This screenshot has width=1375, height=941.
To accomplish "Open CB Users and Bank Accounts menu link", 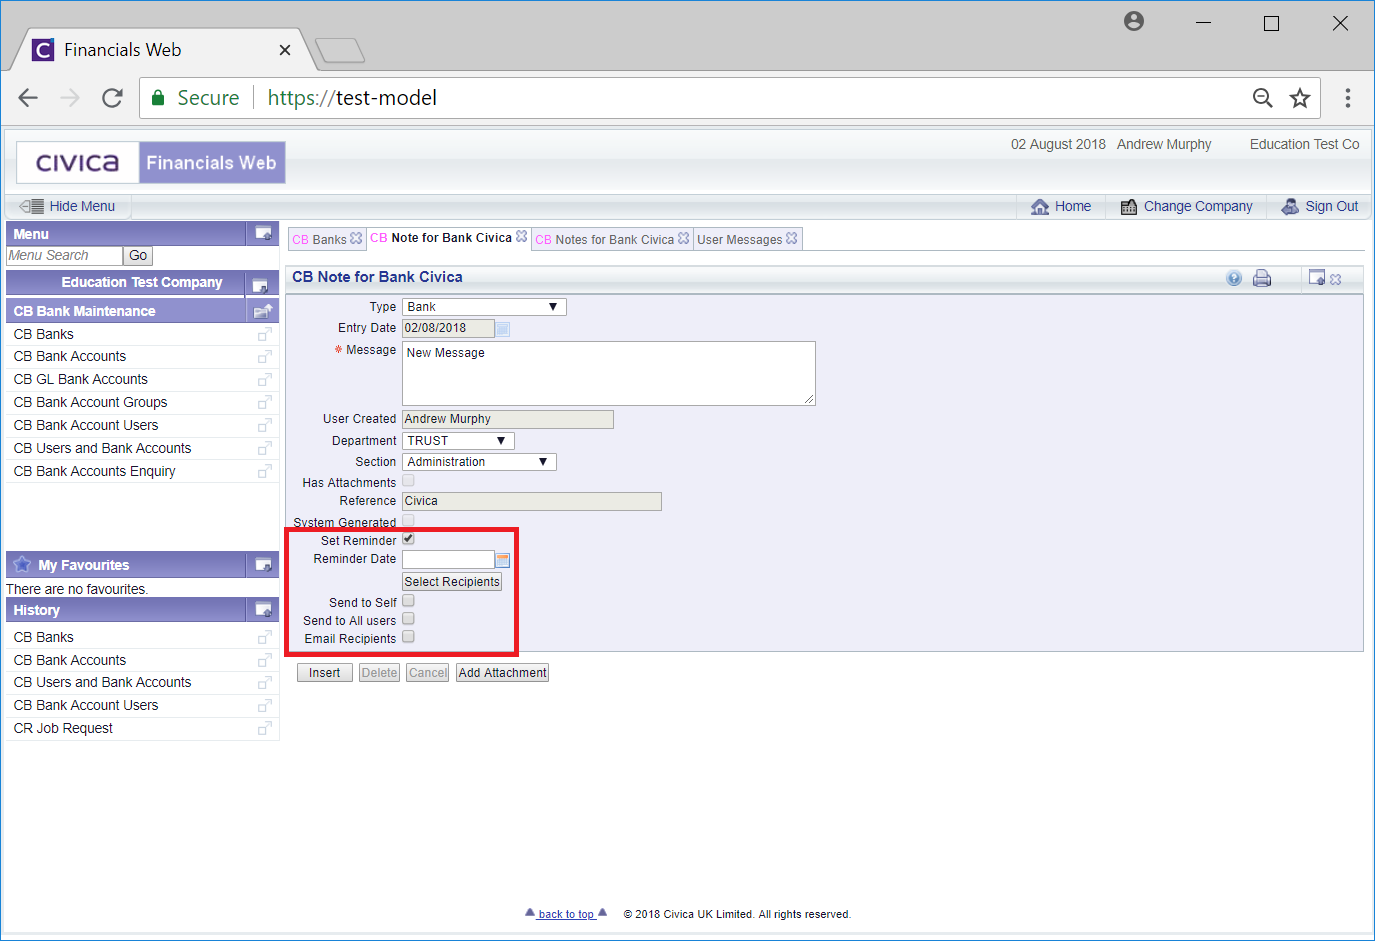I will pyautogui.click(x=102, y=449).
